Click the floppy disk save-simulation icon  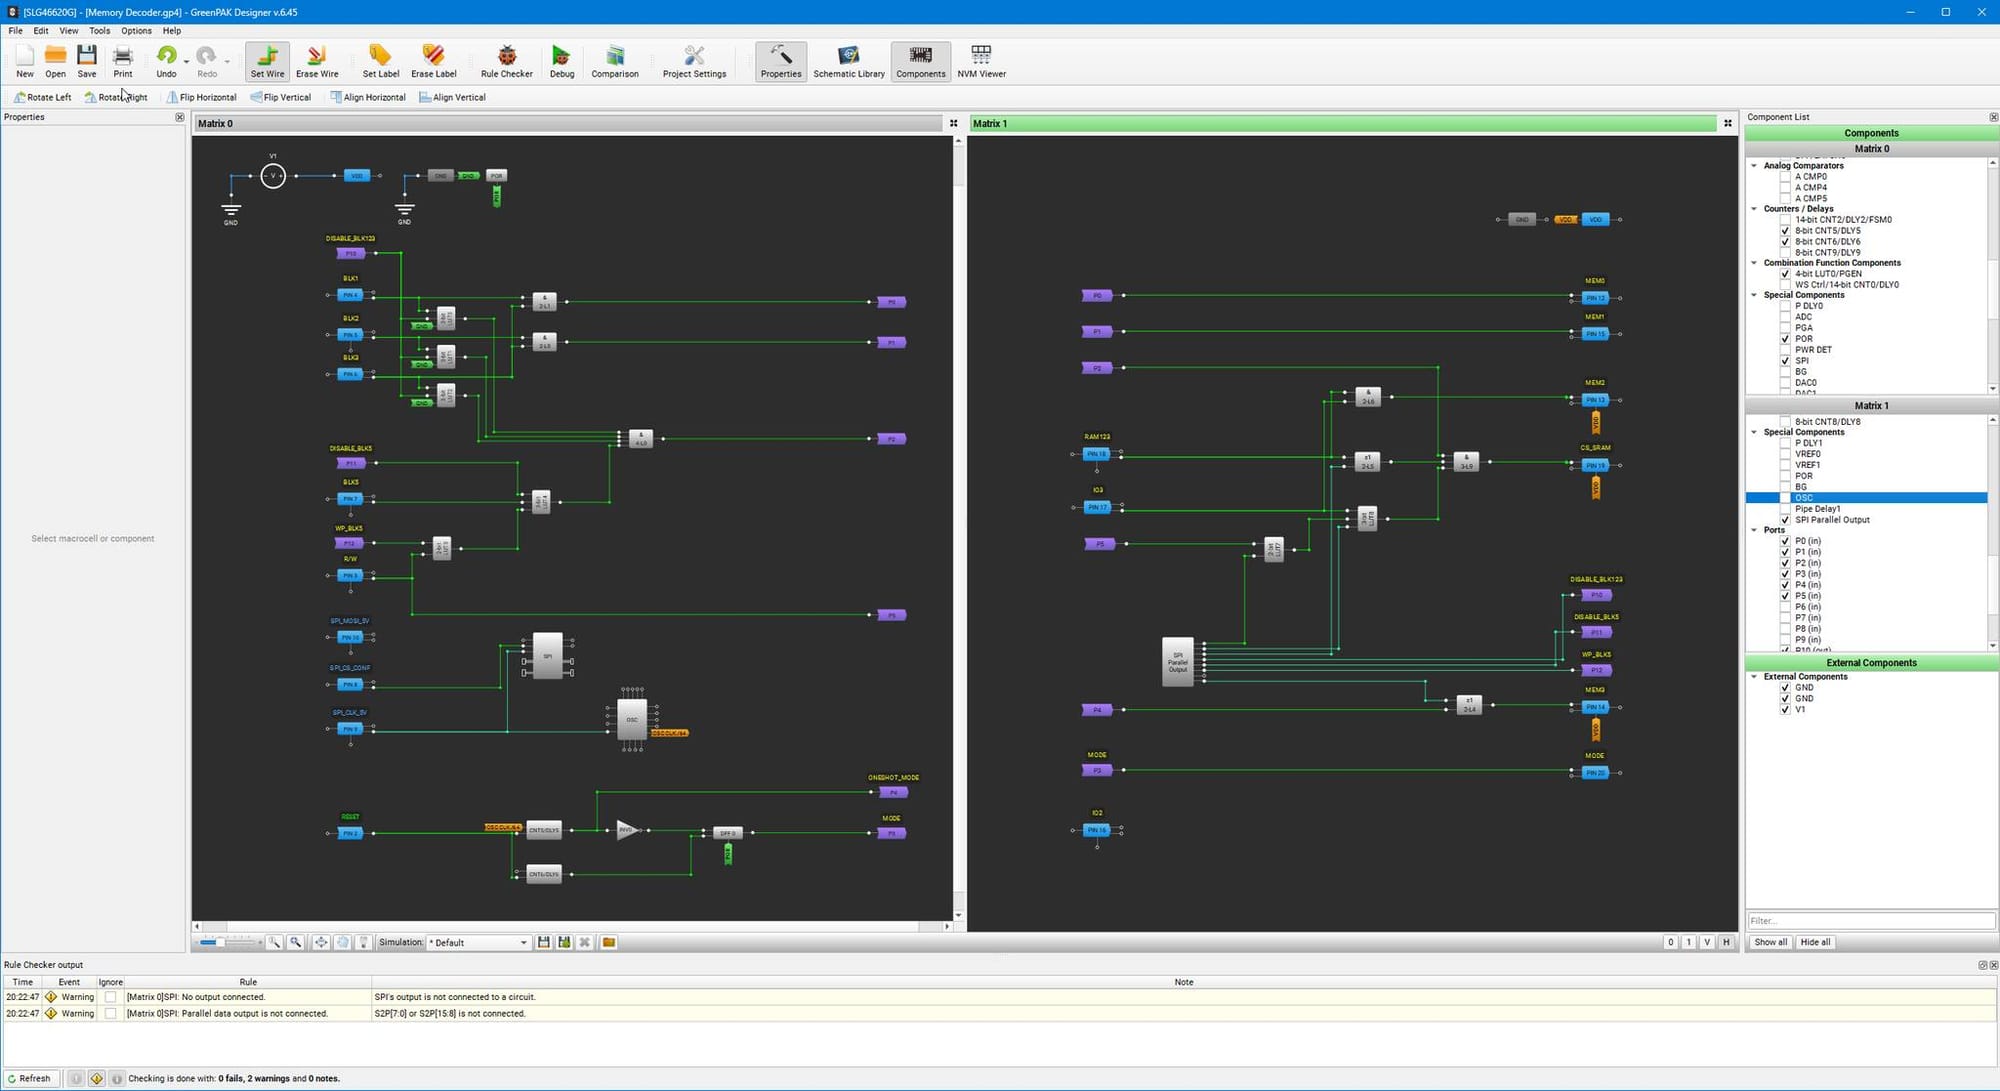543,942
